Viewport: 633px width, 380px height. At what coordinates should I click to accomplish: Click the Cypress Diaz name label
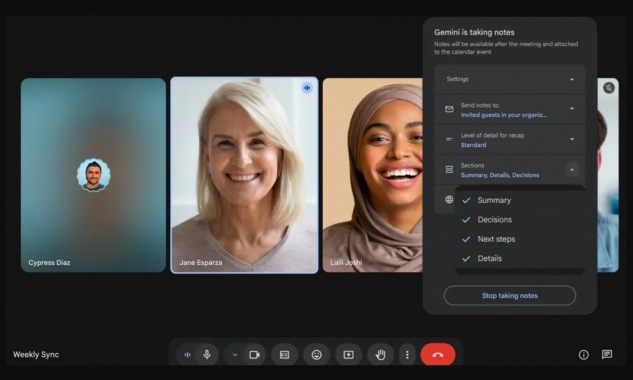tap(49, 262)
